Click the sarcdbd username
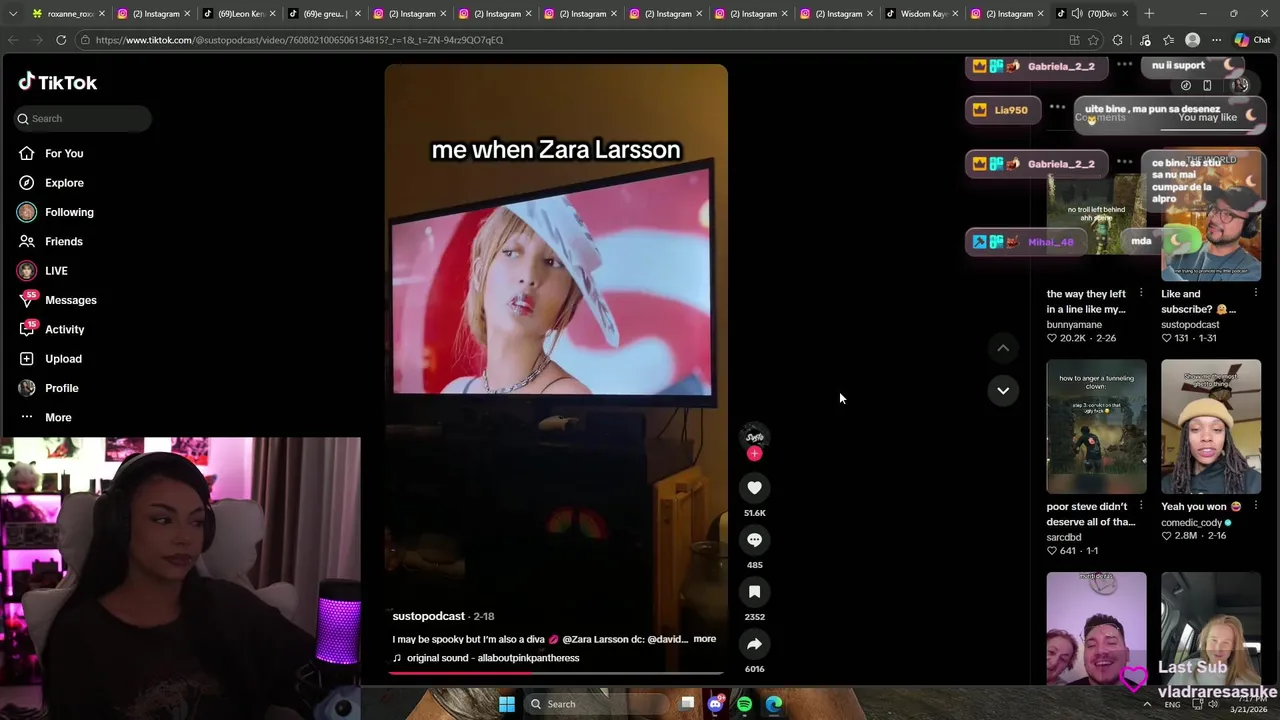This screenshot has height=720, width=1280. tap(1064, 537)
